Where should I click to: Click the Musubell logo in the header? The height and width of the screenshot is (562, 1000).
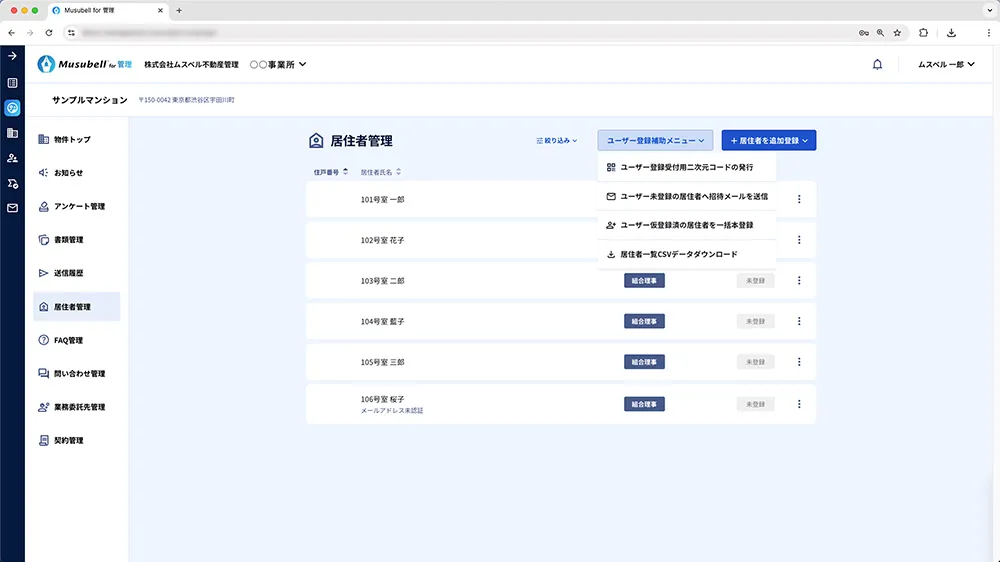coord(84,64)
